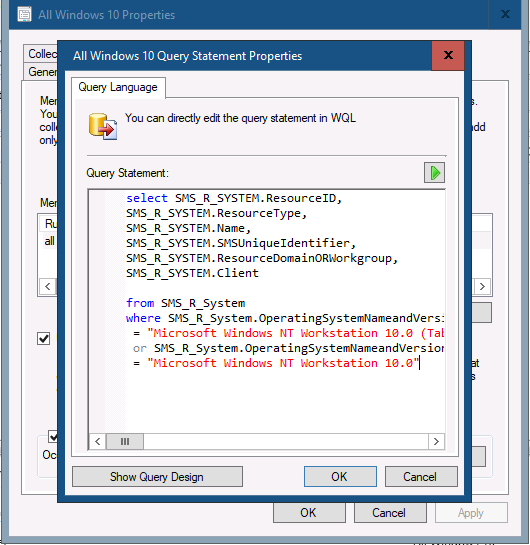Click the 'select' keyword in query statement

coord(147,198)
